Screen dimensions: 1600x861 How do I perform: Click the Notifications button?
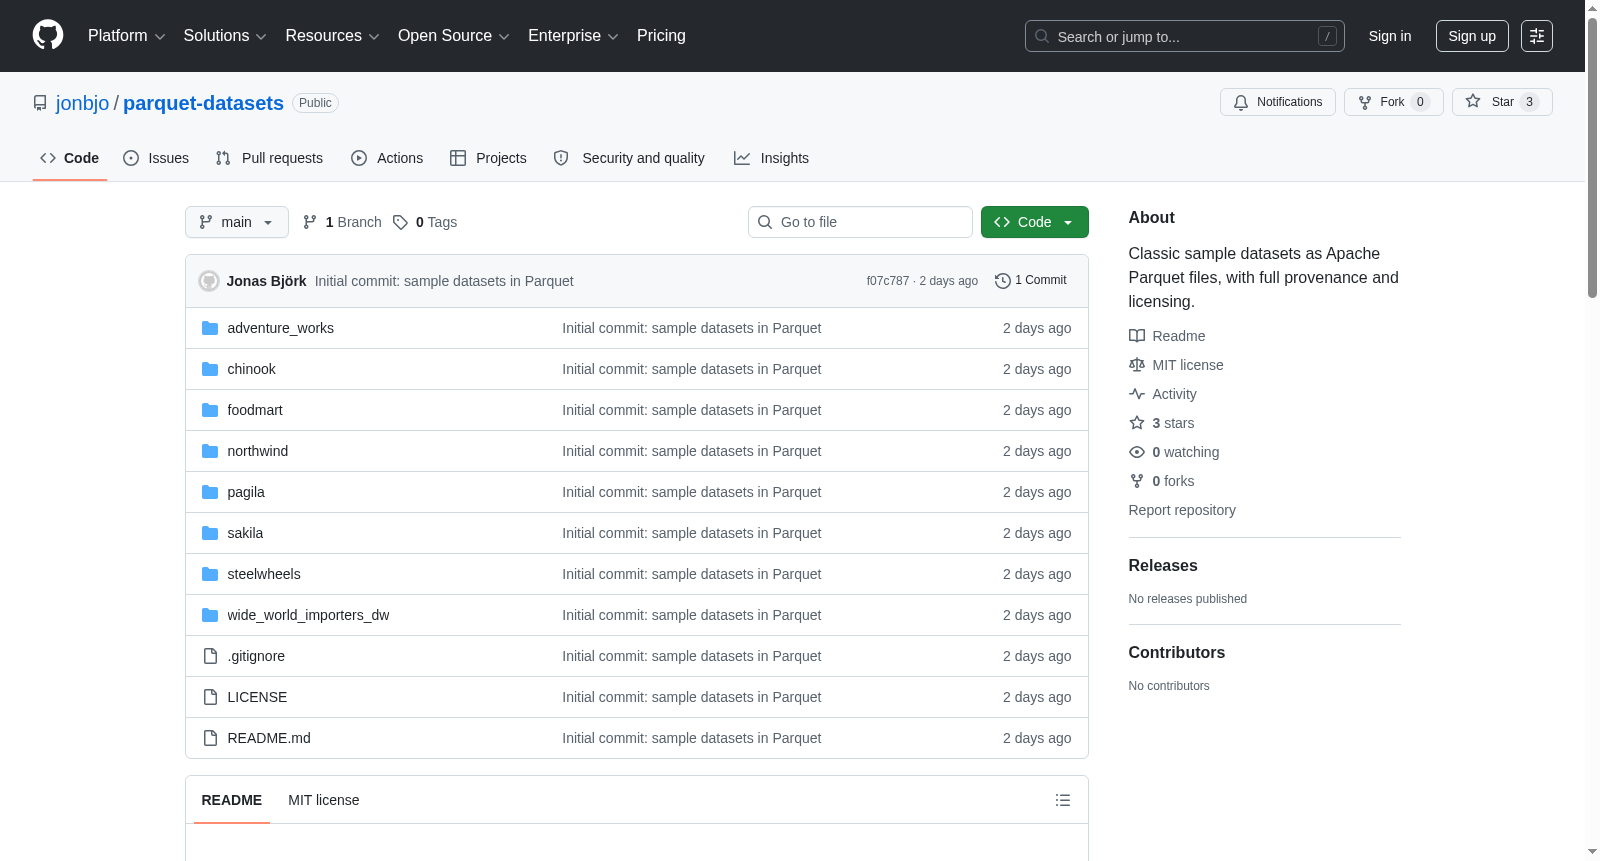[x=1278, y=102]
